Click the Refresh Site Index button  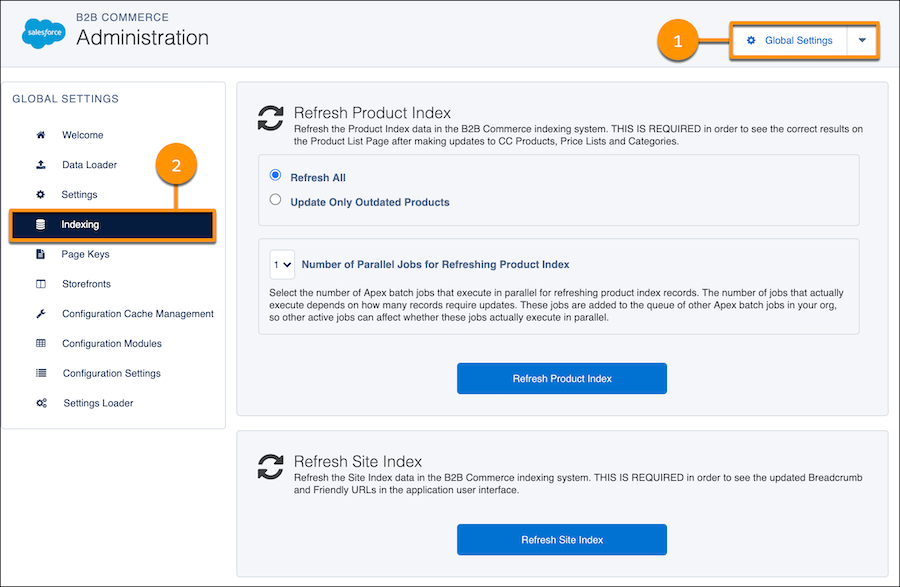coord(562,540)
